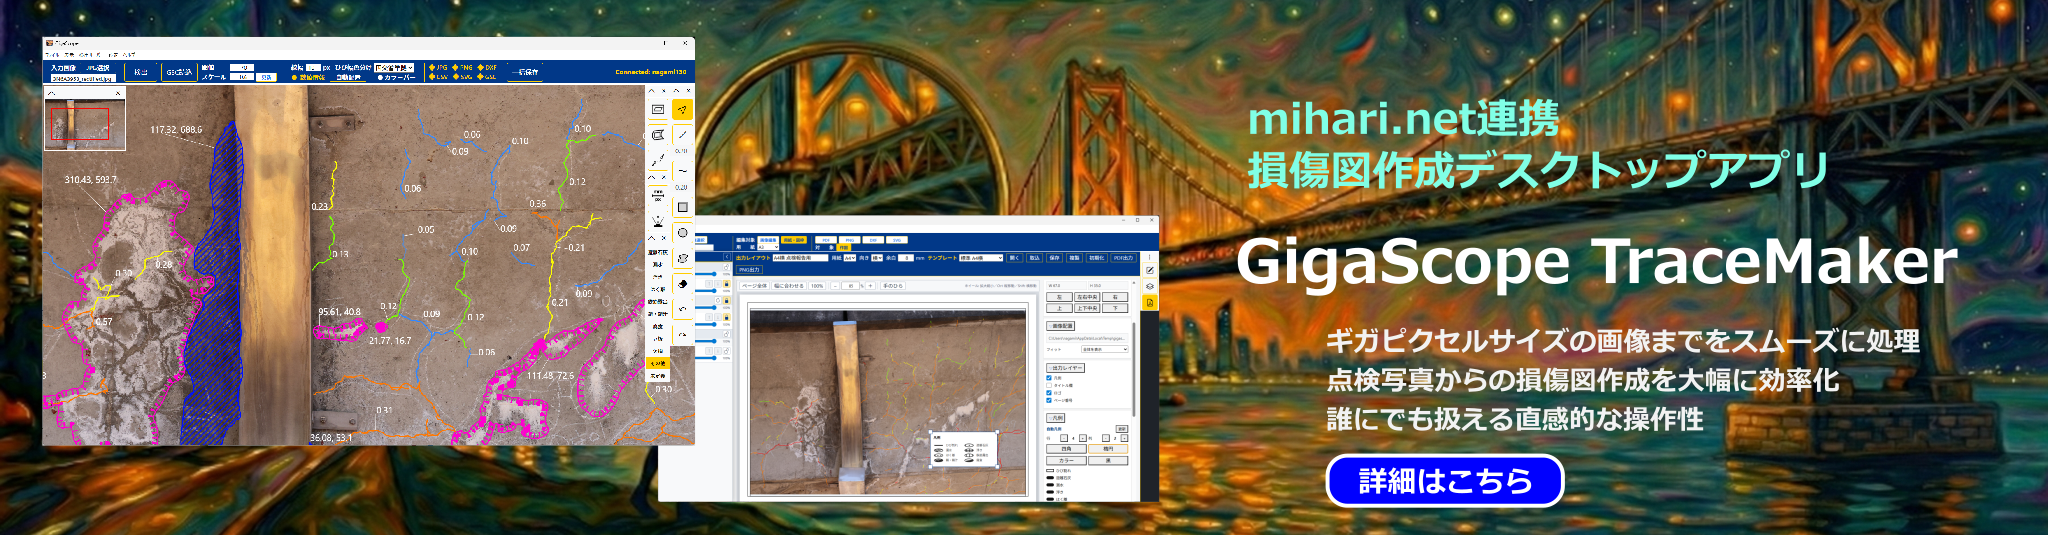Click the redo arrow icon in tool palette
This screenshot has width=2048, height=535.
[683, 334]
